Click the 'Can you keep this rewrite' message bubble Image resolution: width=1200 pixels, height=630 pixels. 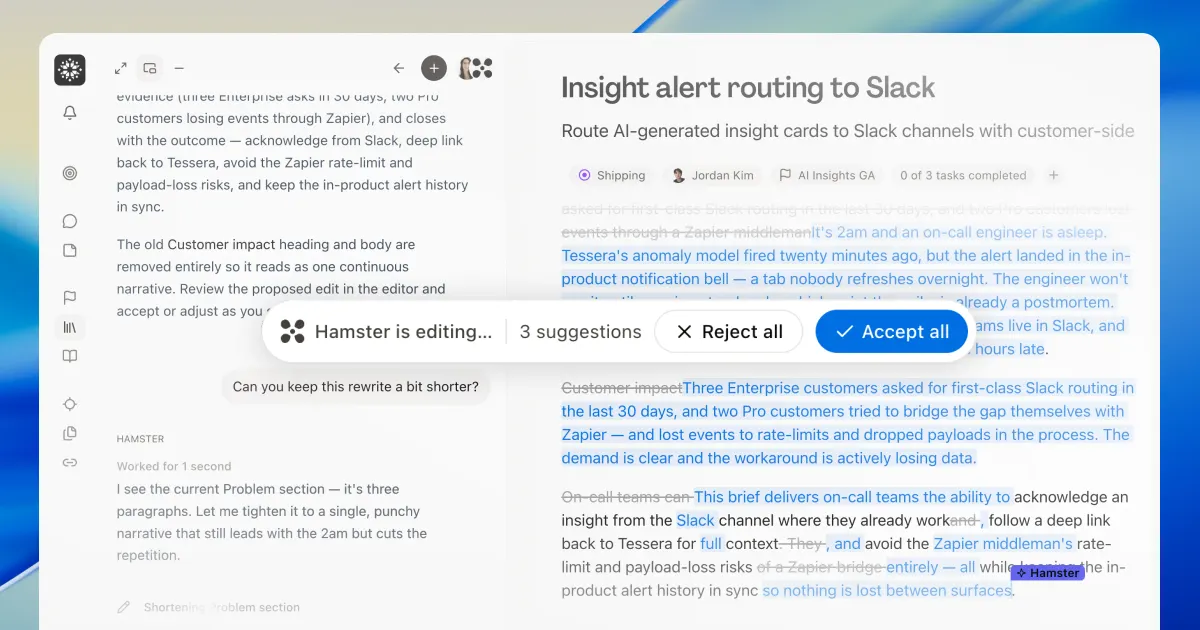[x=356, y=386]
